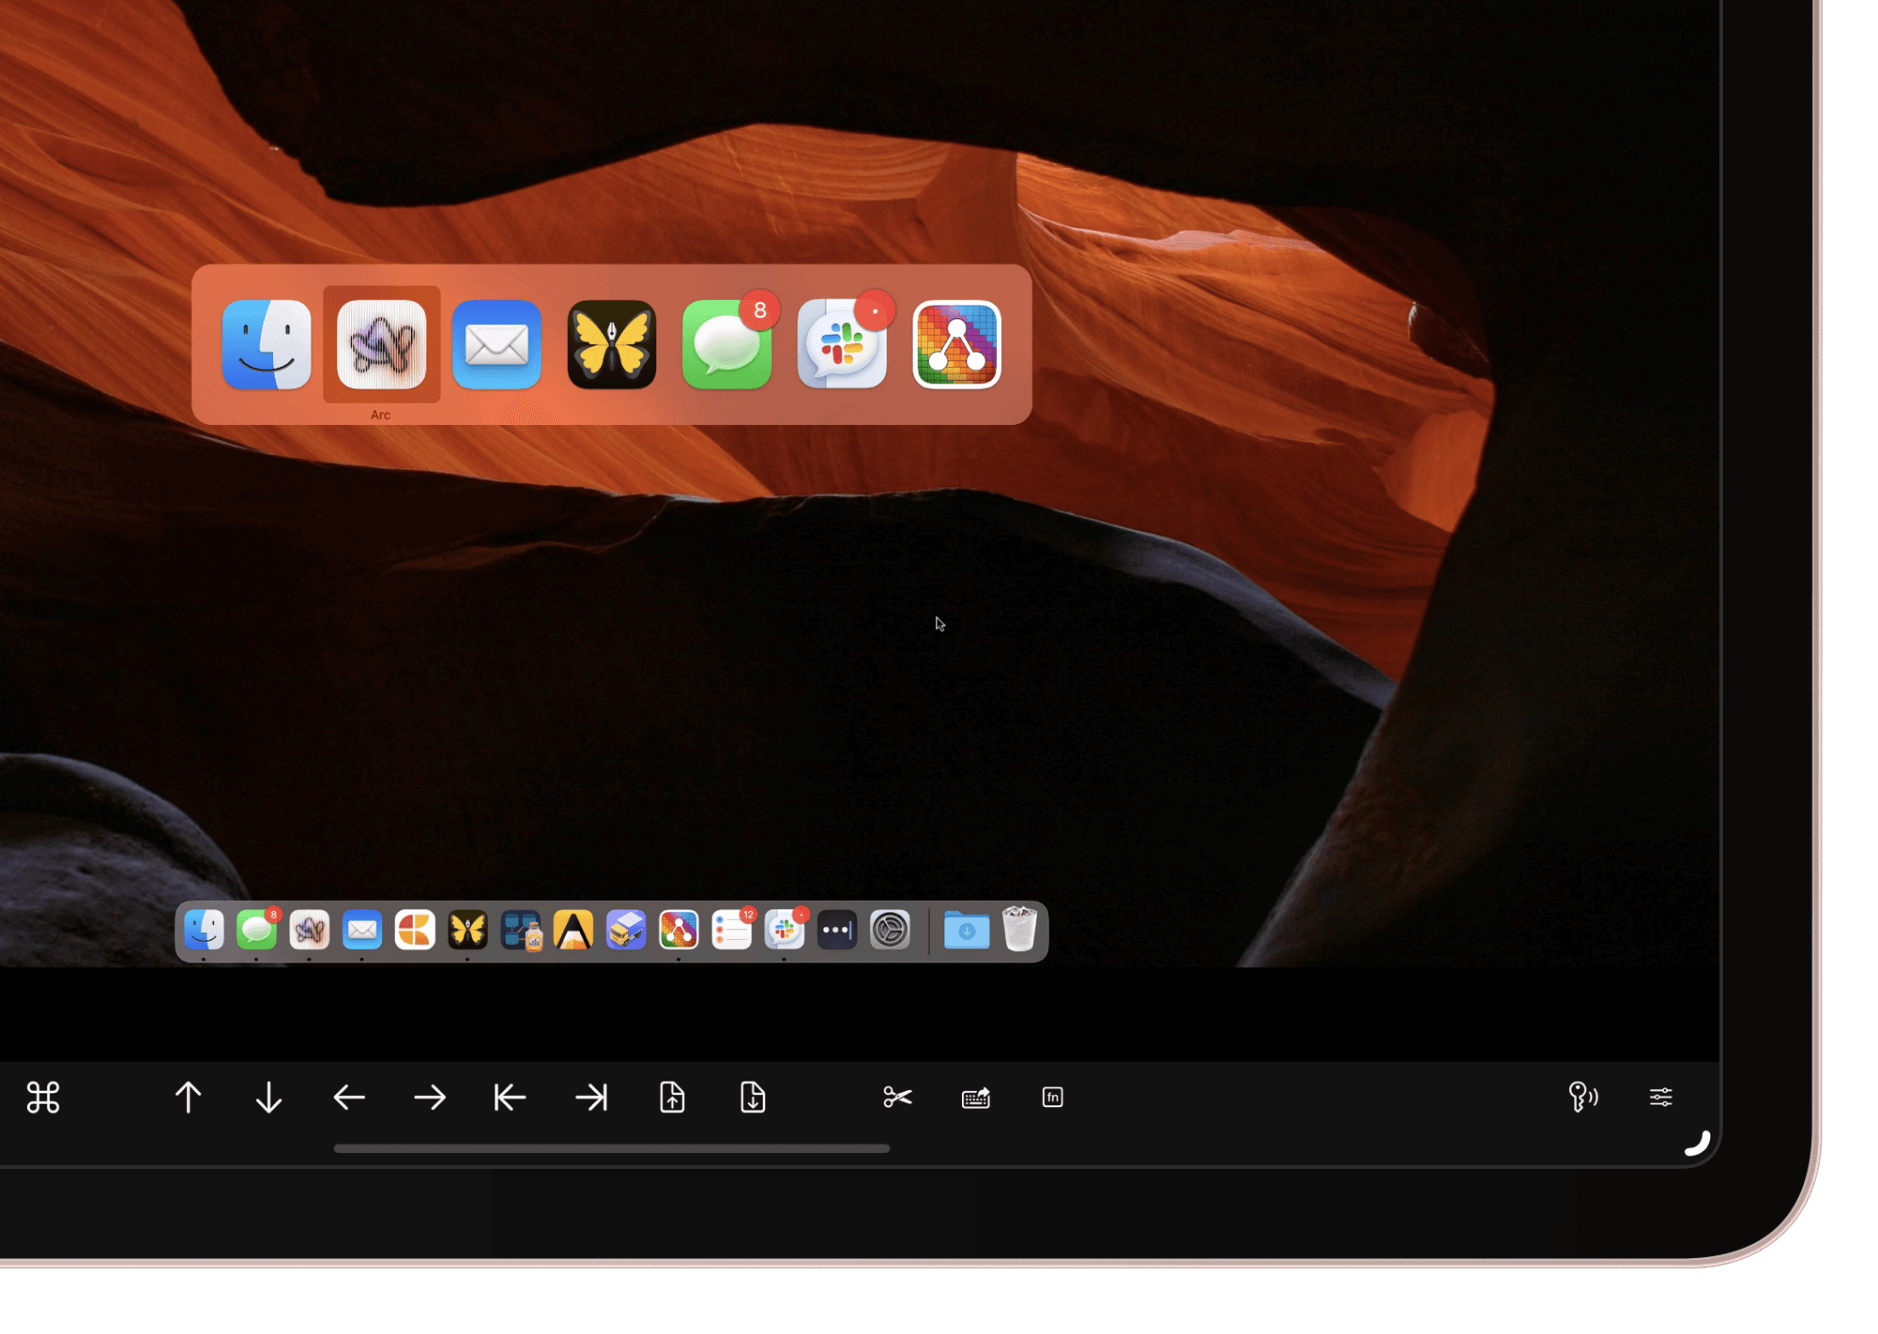
Task: Open the scissors clipboard actions
Action: 898,1097
